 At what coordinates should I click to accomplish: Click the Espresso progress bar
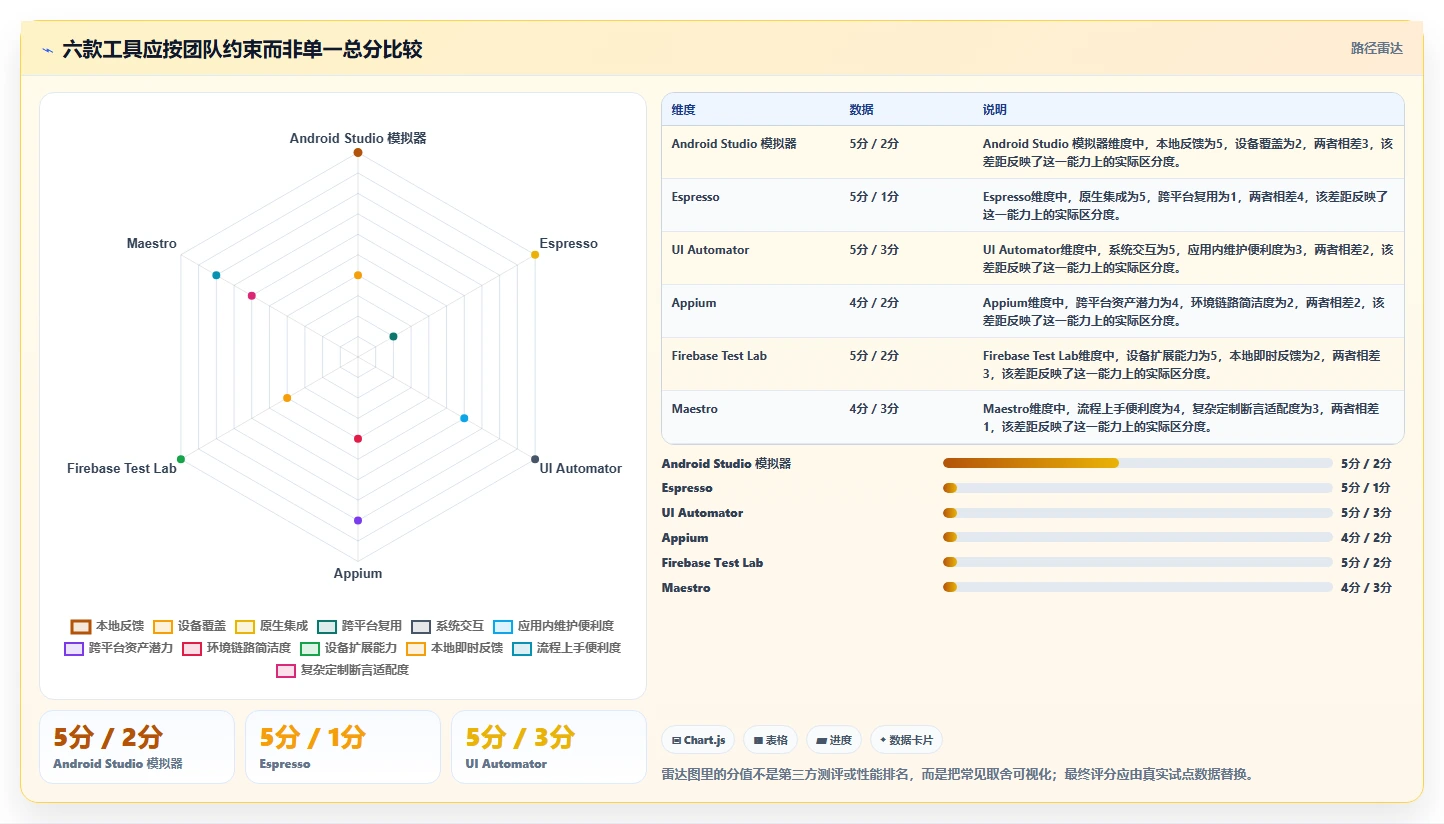[1138, 488]
